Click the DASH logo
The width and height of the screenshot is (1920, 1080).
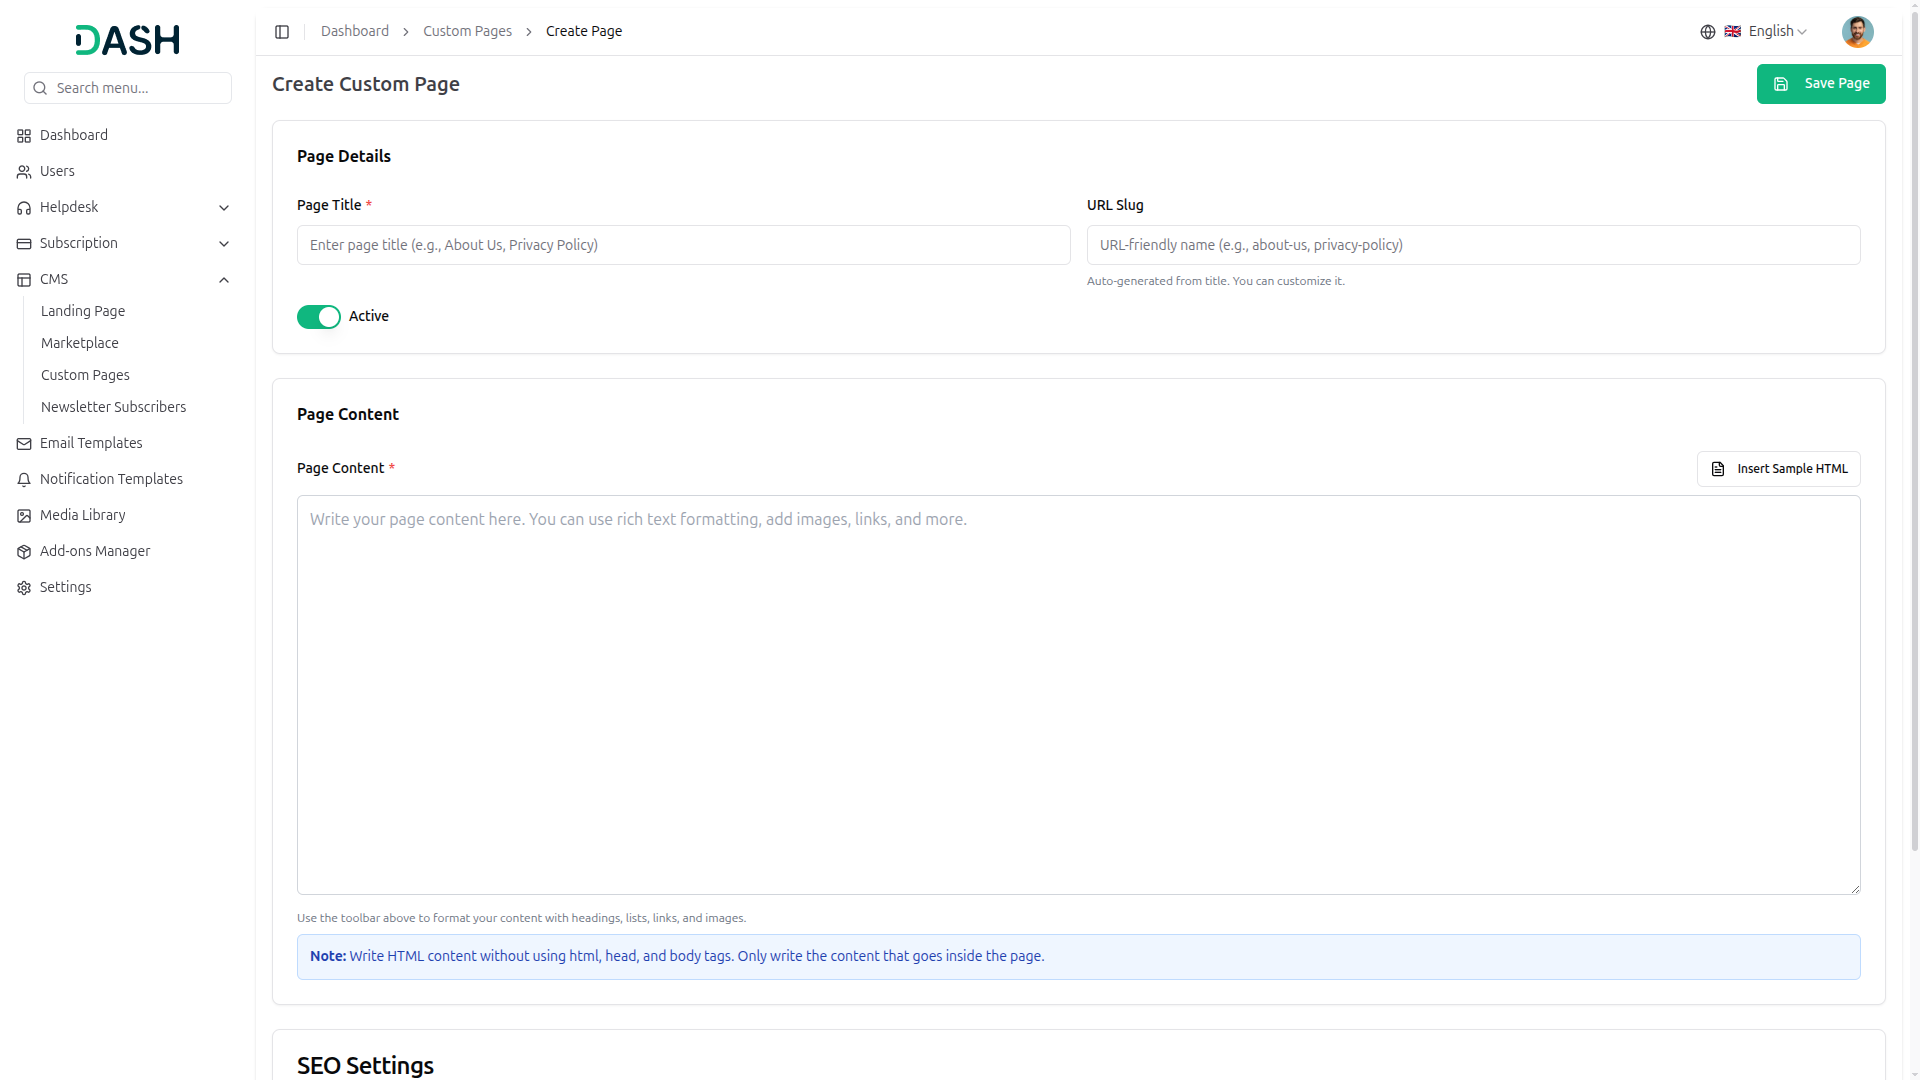pyautogui.click(x=128, y=40)
